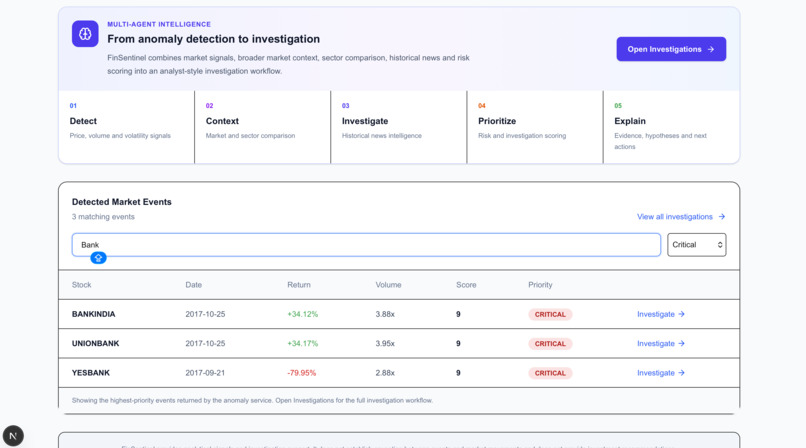This screenshot has width=806, height=448.
Task: Focus the search field containing Bank
Action: point(366,245)
